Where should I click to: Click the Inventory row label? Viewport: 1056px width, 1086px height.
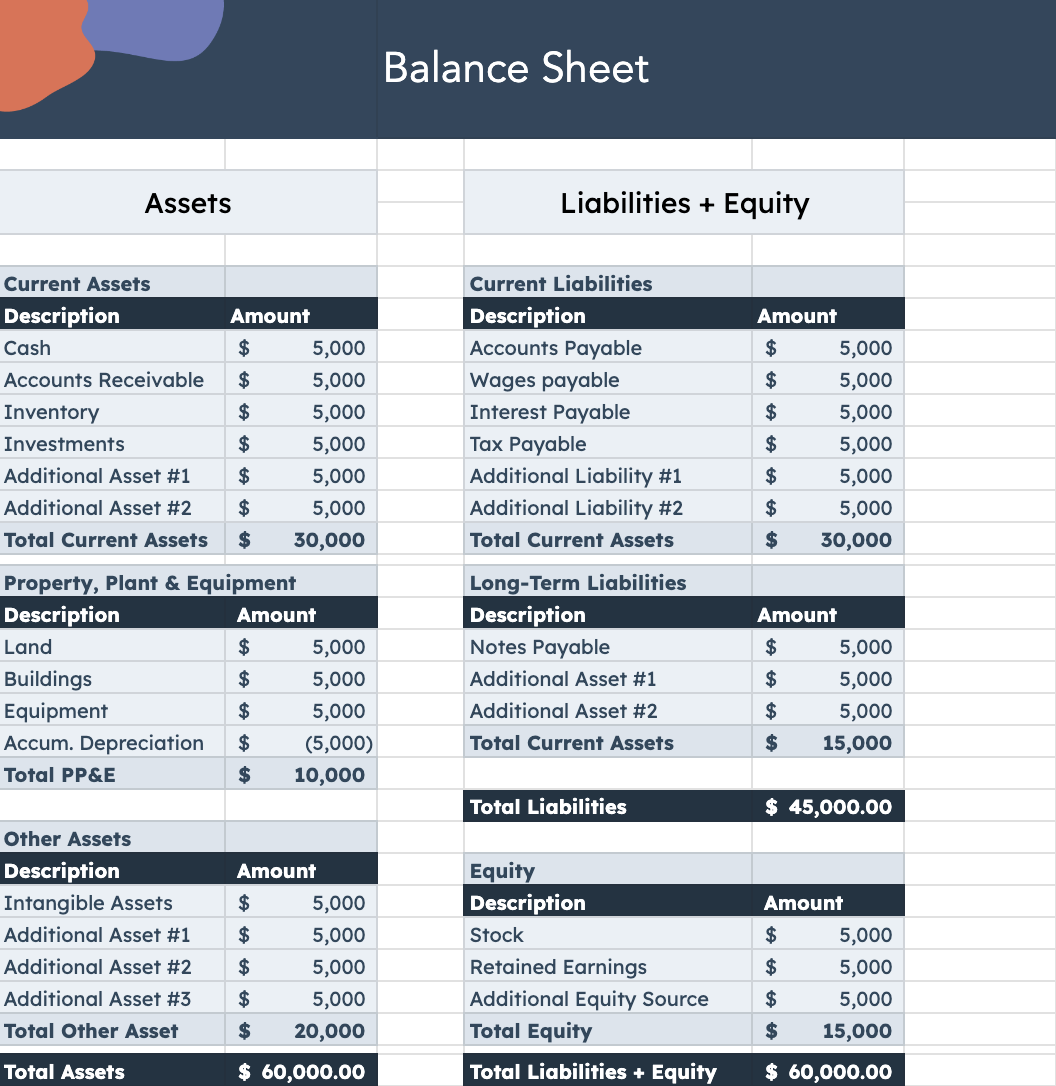click(x=112, y=412)
